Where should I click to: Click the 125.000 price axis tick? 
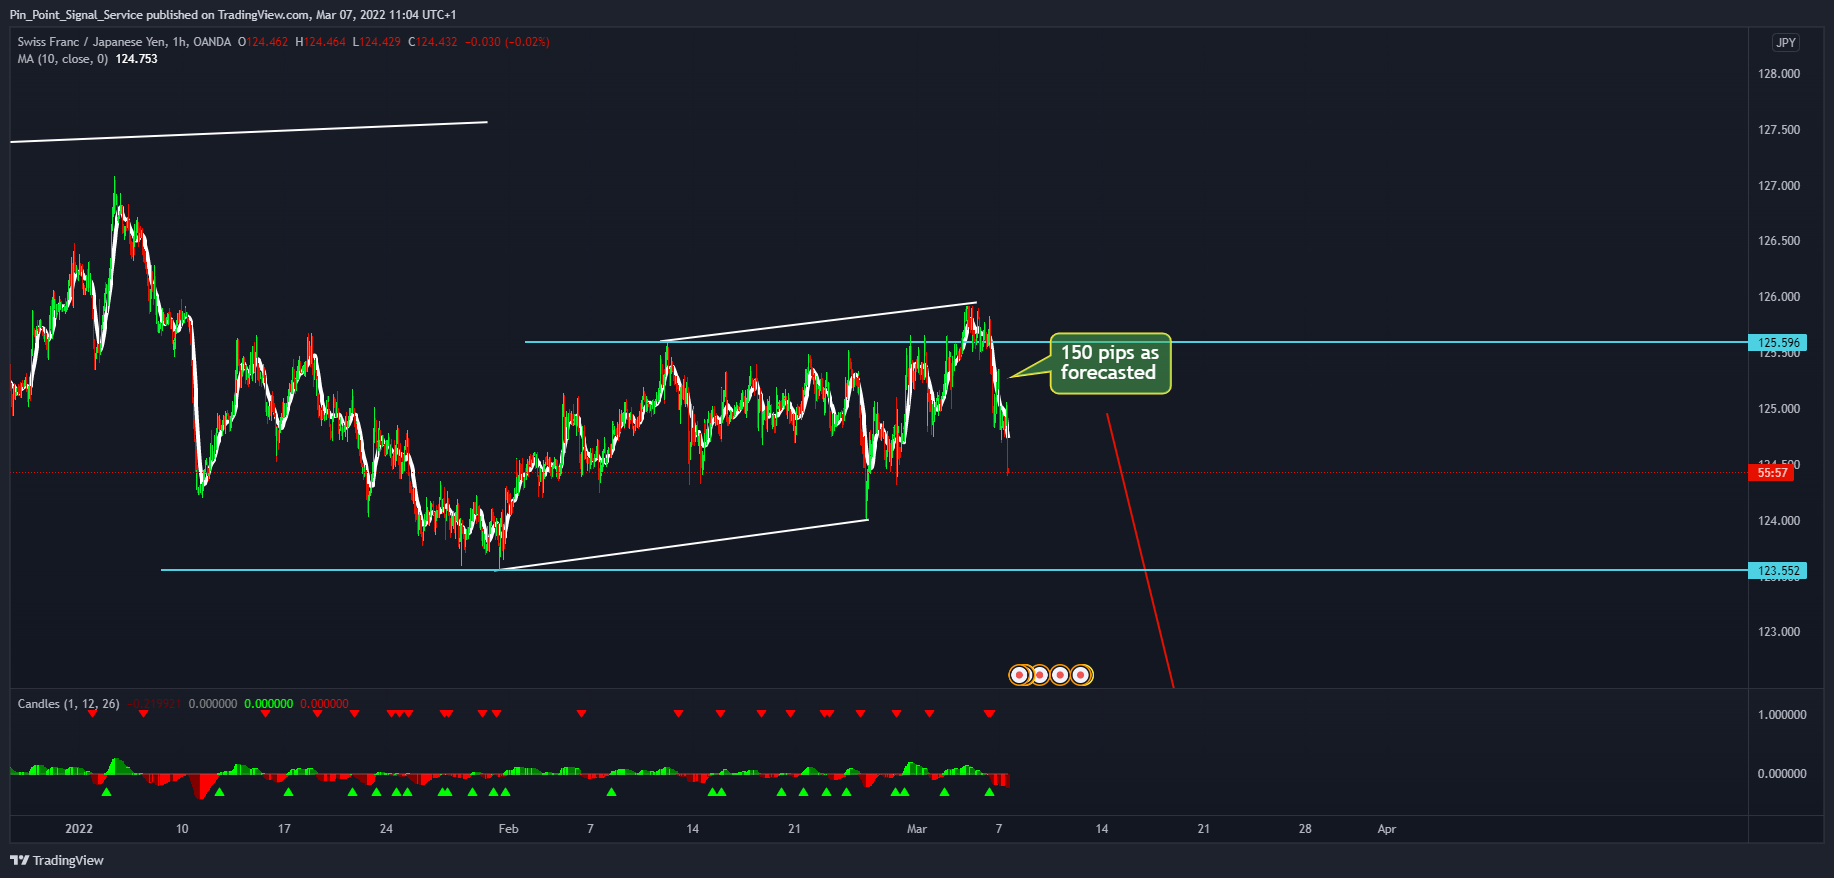pyautogui.click(x=1779, y=409)
